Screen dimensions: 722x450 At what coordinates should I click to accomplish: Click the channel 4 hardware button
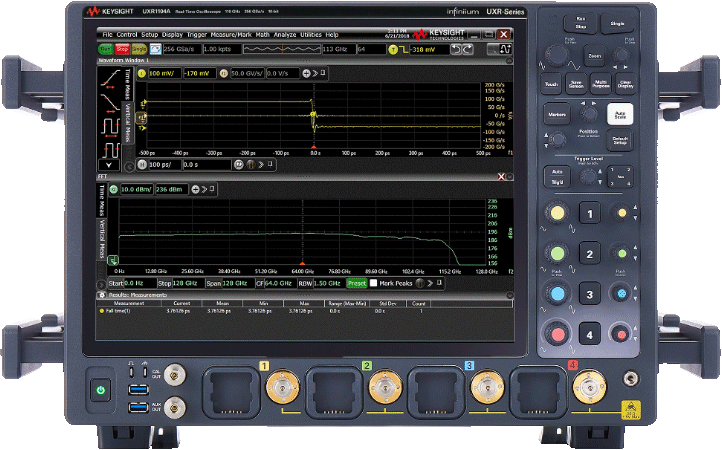[589, 335]
